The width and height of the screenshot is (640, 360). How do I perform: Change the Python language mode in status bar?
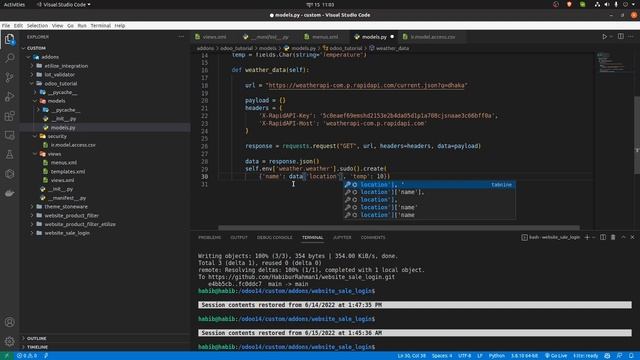497,356
